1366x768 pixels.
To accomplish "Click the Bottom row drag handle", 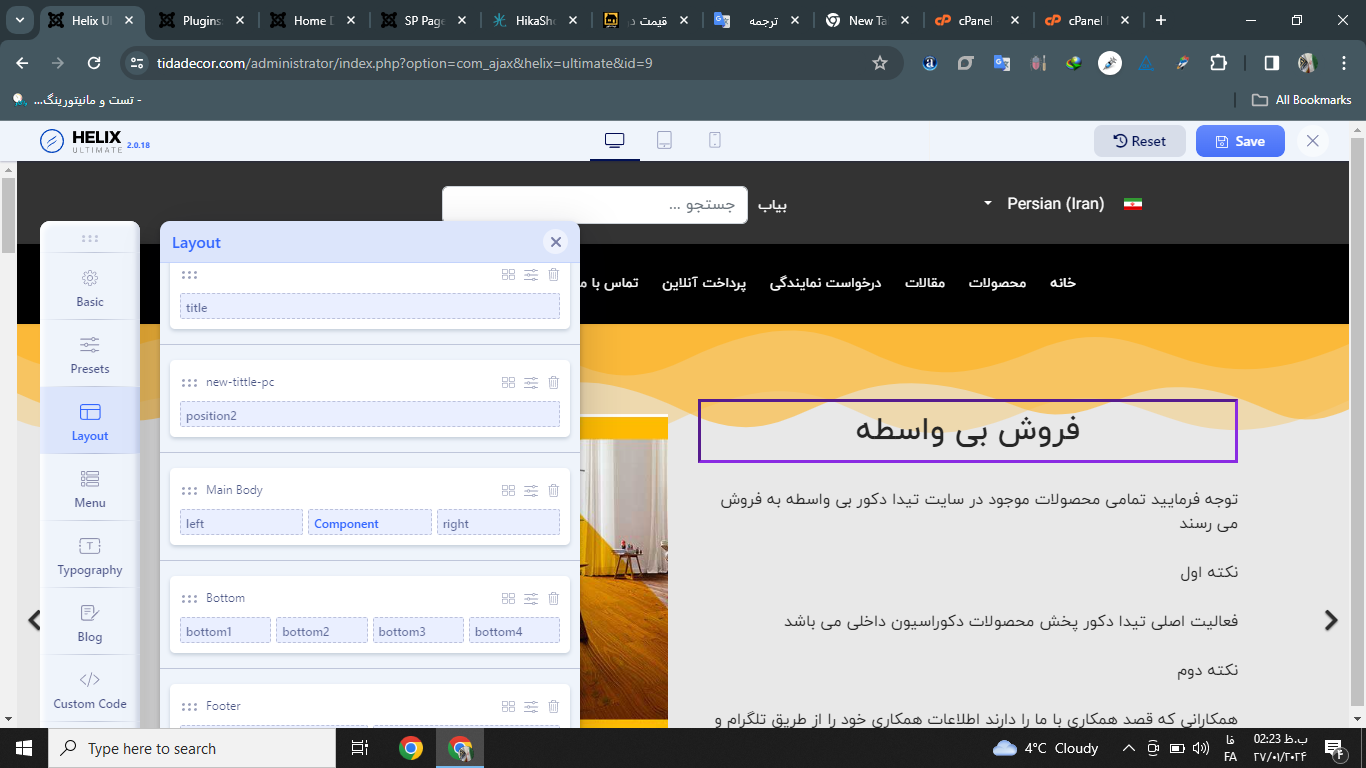I will pyautogui.click(x=189, y=599).
